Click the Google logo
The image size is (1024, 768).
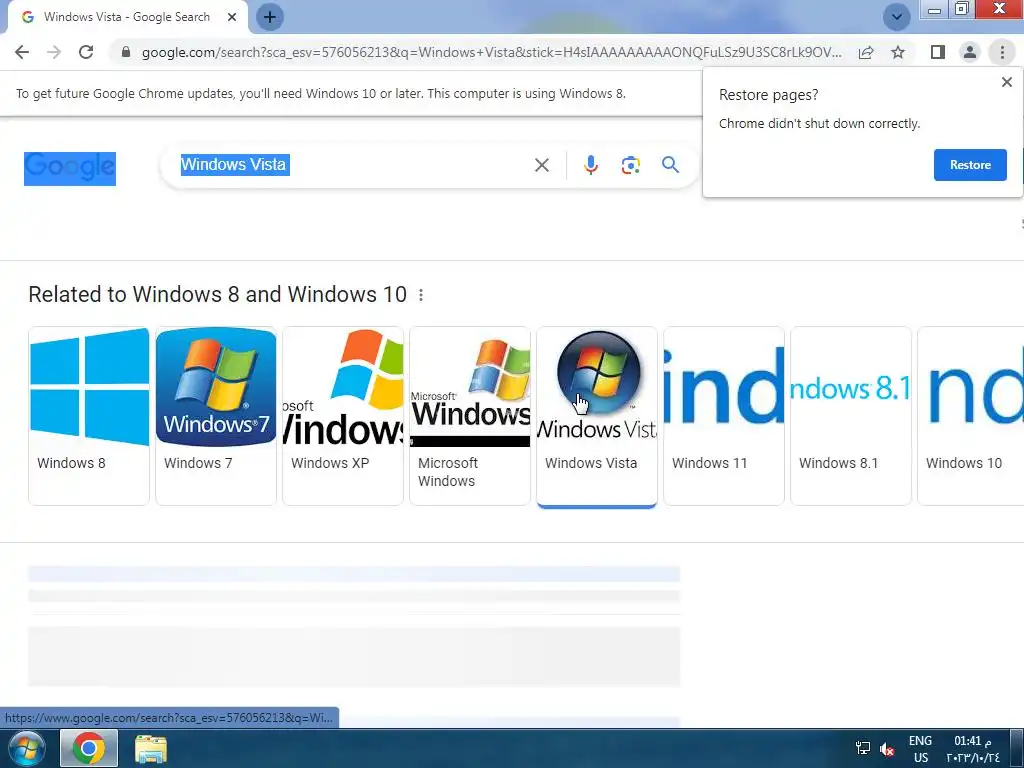[x=70, y=168]
